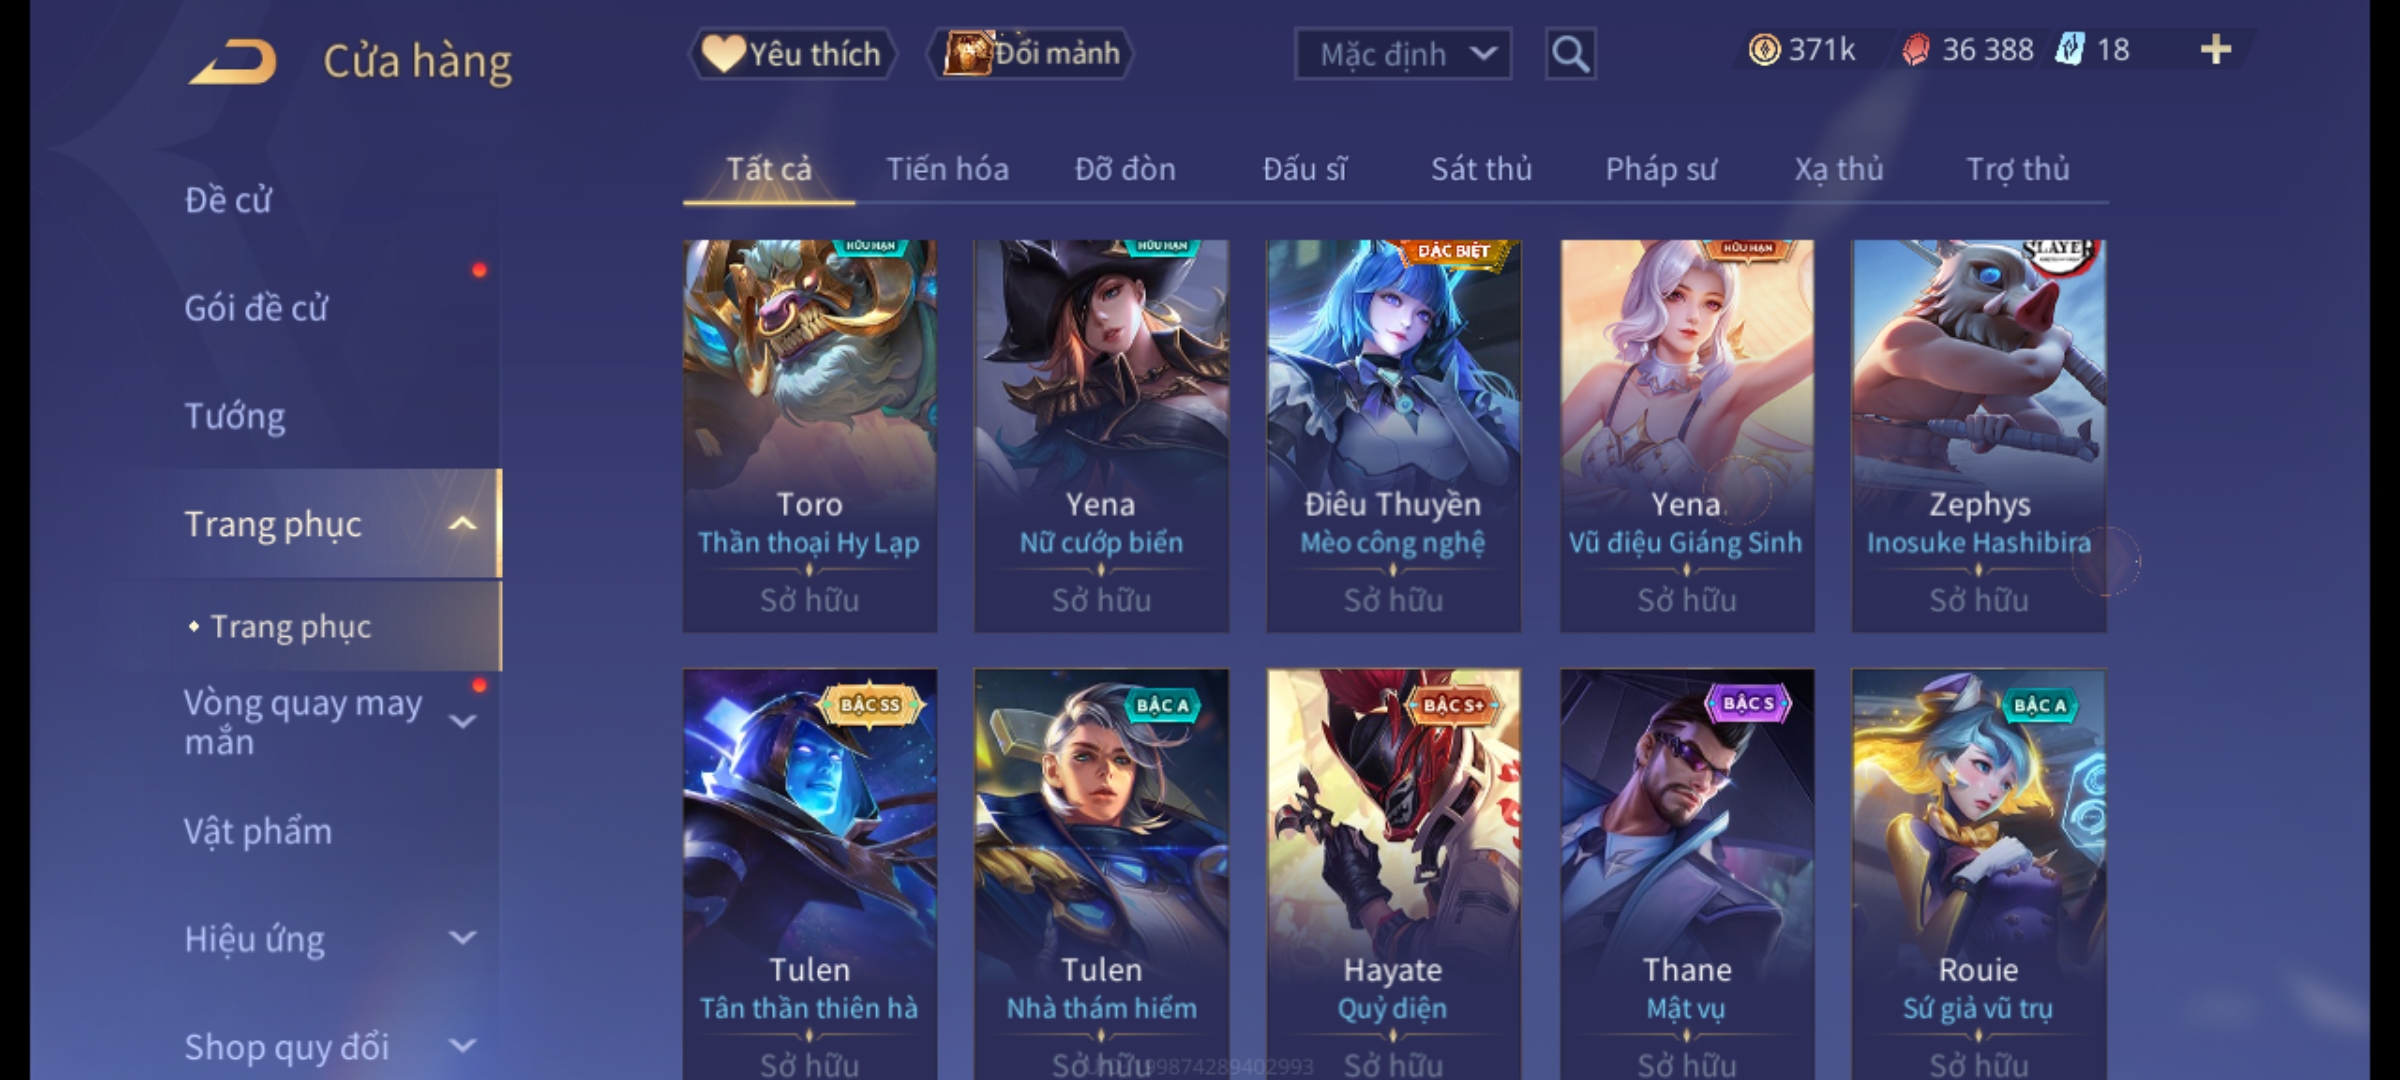Open Zephys Inosuke Hashibira skin card
This screenshot has width=2400, height=1080.
coord(1979,436)
